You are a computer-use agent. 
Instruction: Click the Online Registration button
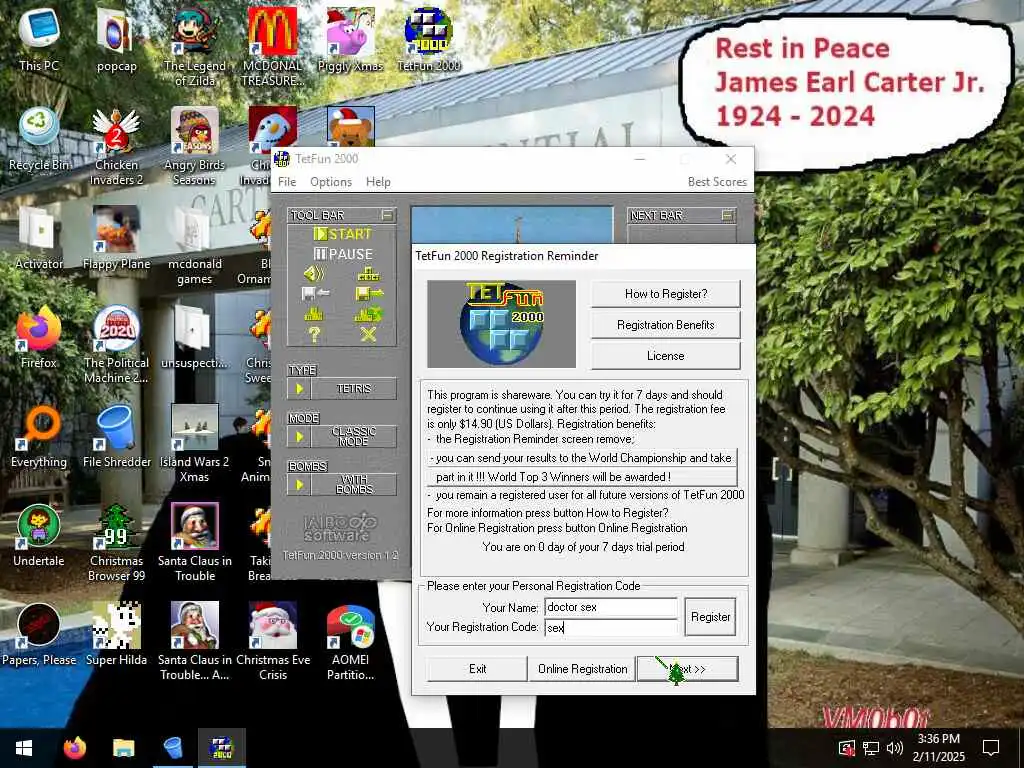click(583, 669)
